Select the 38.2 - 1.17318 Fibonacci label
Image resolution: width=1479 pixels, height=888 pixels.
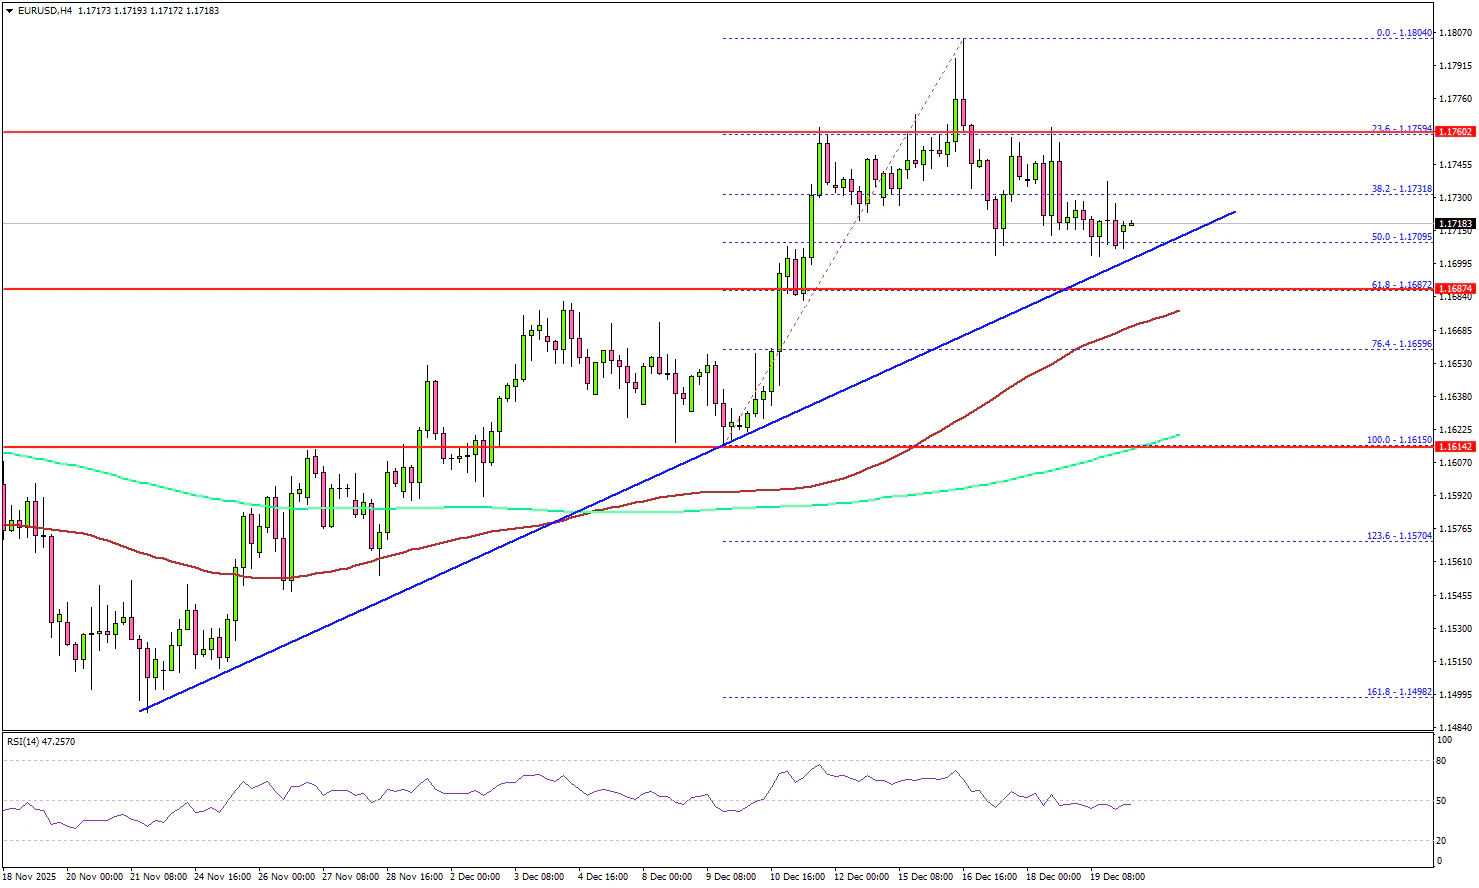click(x=1401, y=189)
